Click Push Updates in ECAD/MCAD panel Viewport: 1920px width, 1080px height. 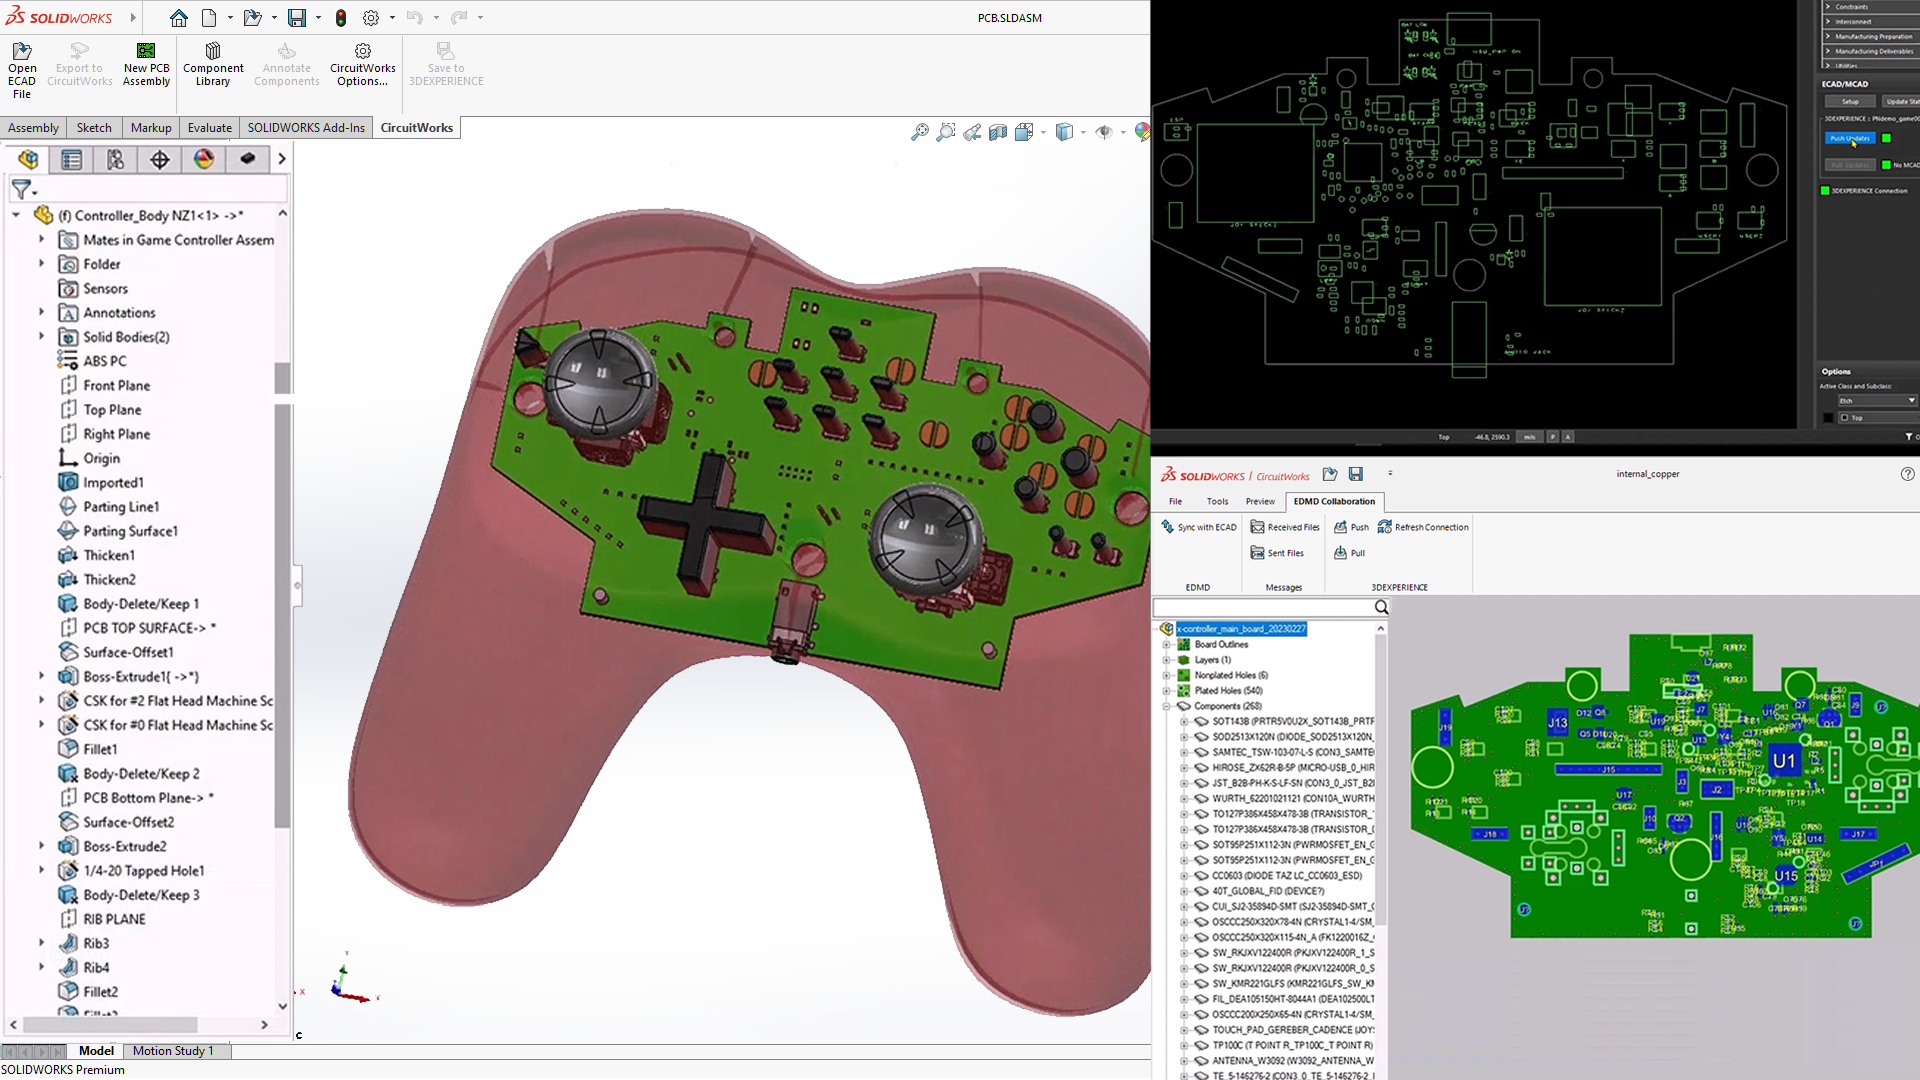(1850, 138)
